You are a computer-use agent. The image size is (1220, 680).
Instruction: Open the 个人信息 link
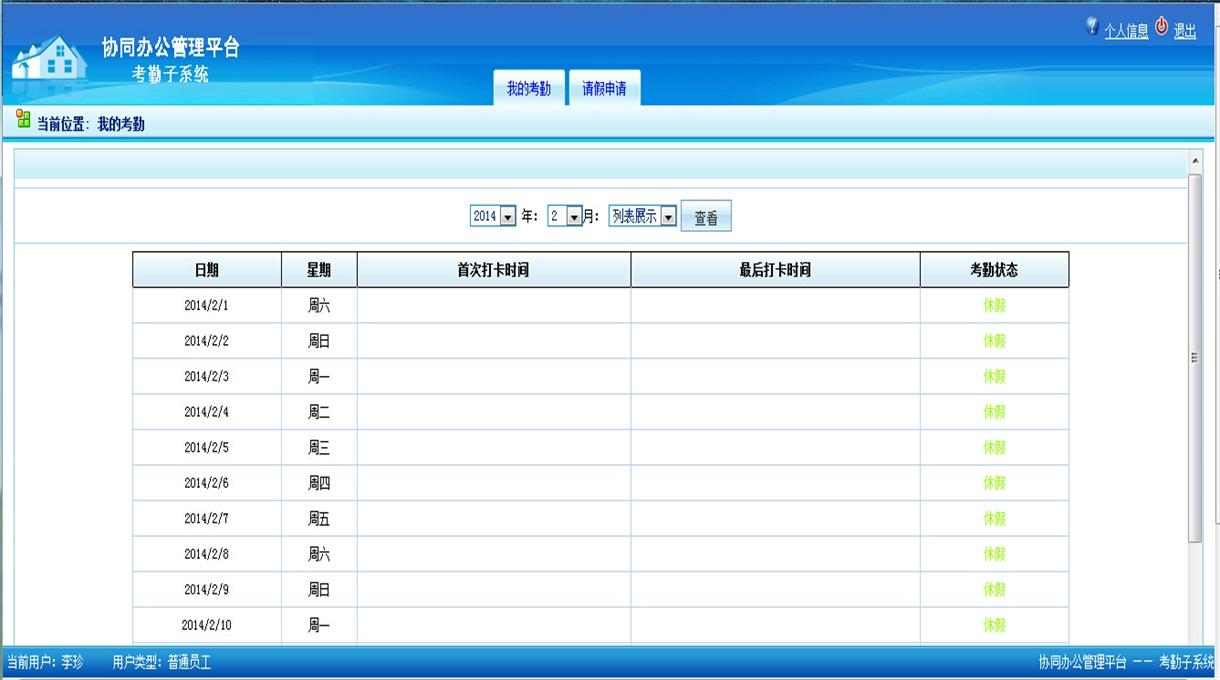[x=1126, y=31]
